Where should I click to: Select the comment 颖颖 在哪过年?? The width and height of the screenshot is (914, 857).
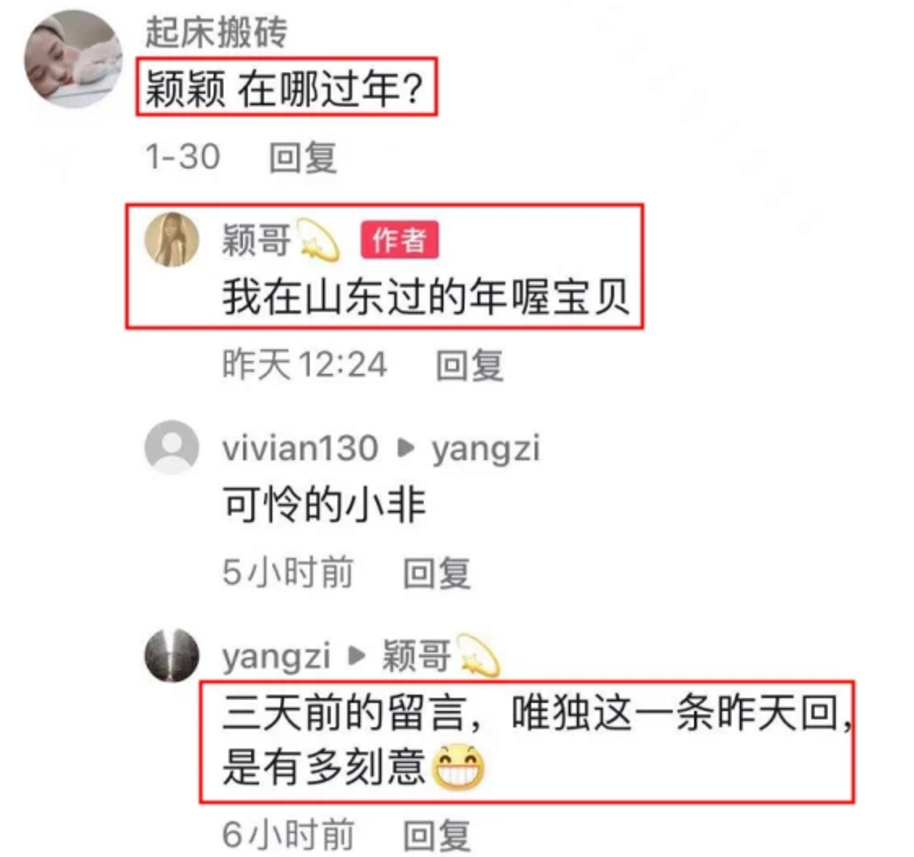coord(284,89)
